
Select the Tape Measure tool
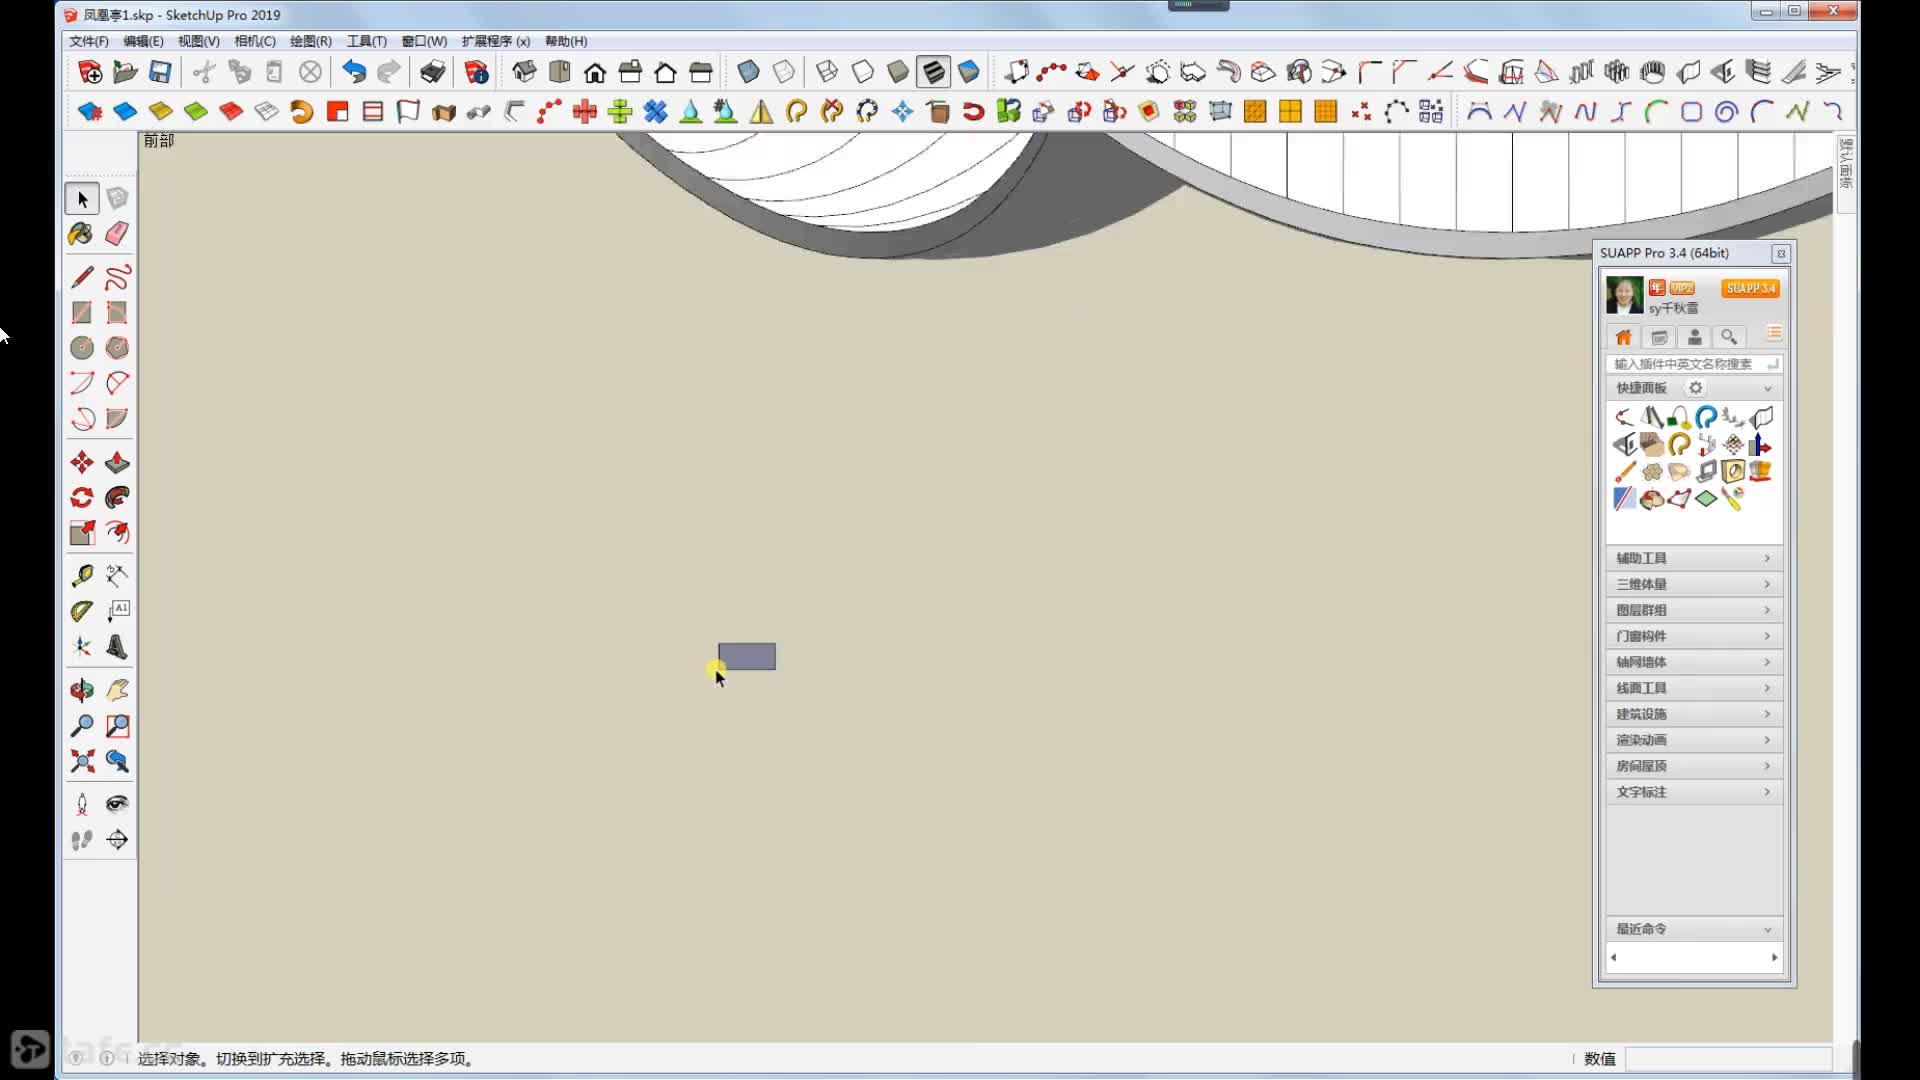coord(82,576)
